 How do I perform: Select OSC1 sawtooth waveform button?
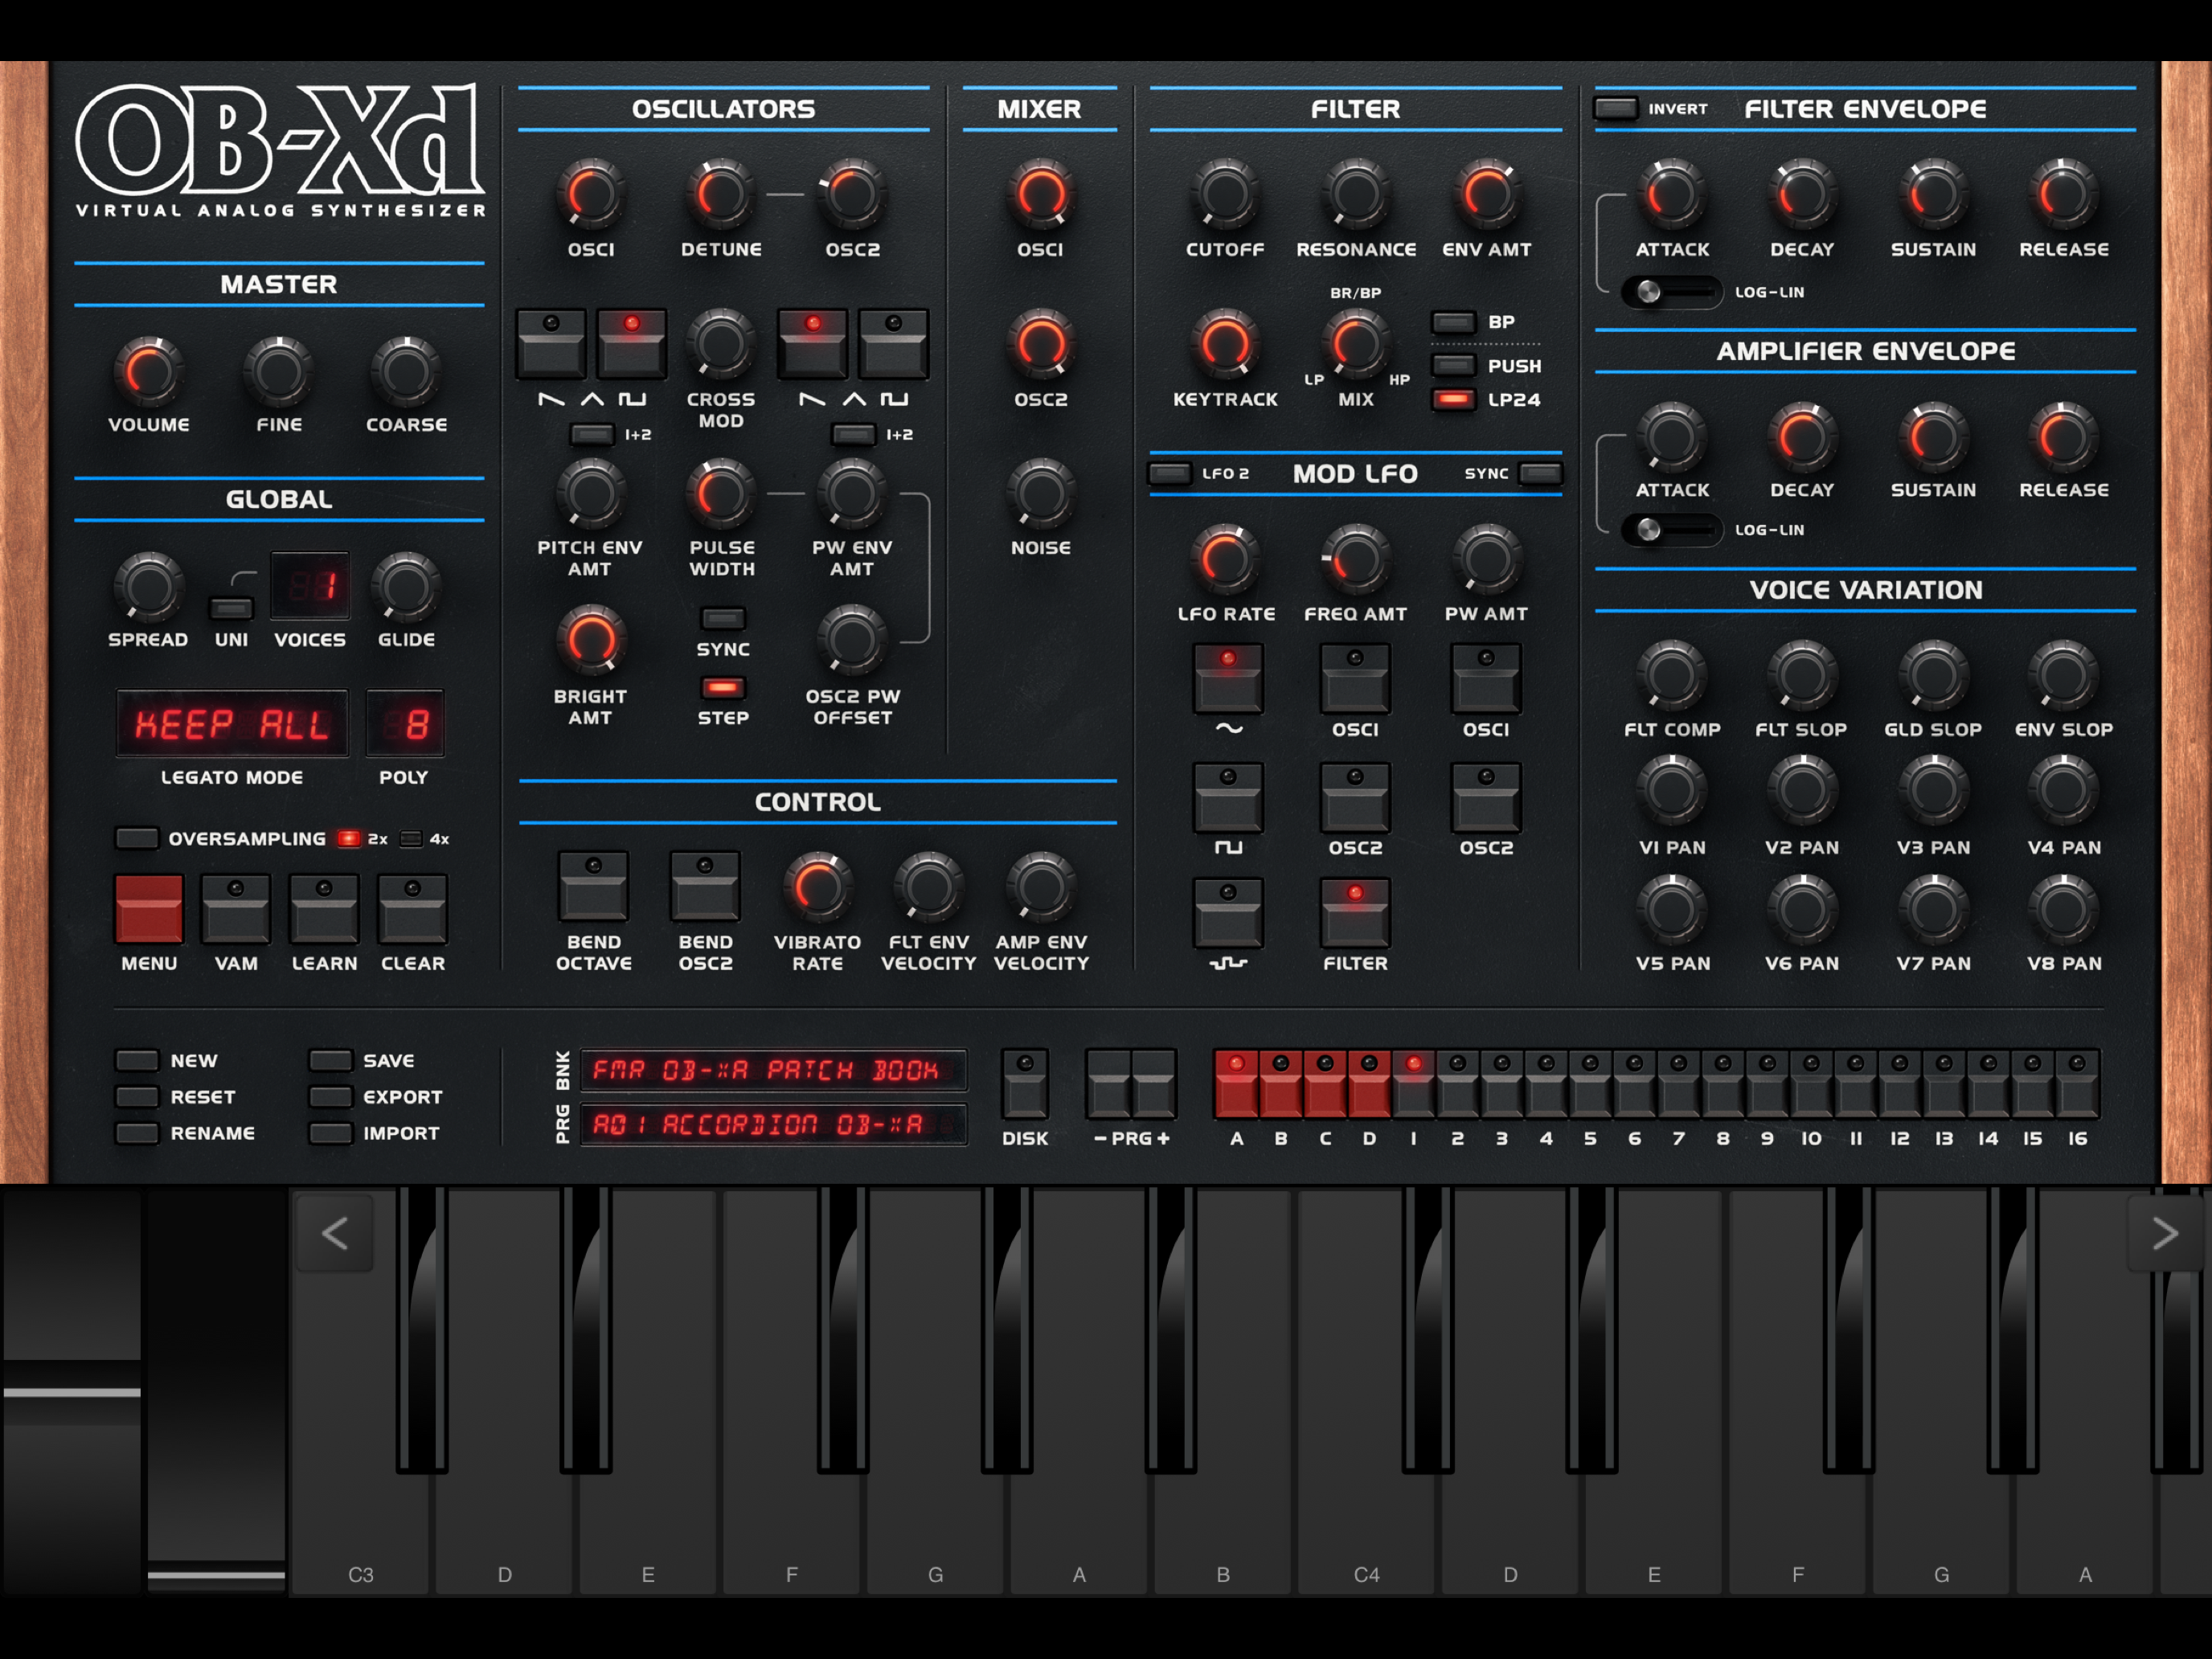click(551, 343)
